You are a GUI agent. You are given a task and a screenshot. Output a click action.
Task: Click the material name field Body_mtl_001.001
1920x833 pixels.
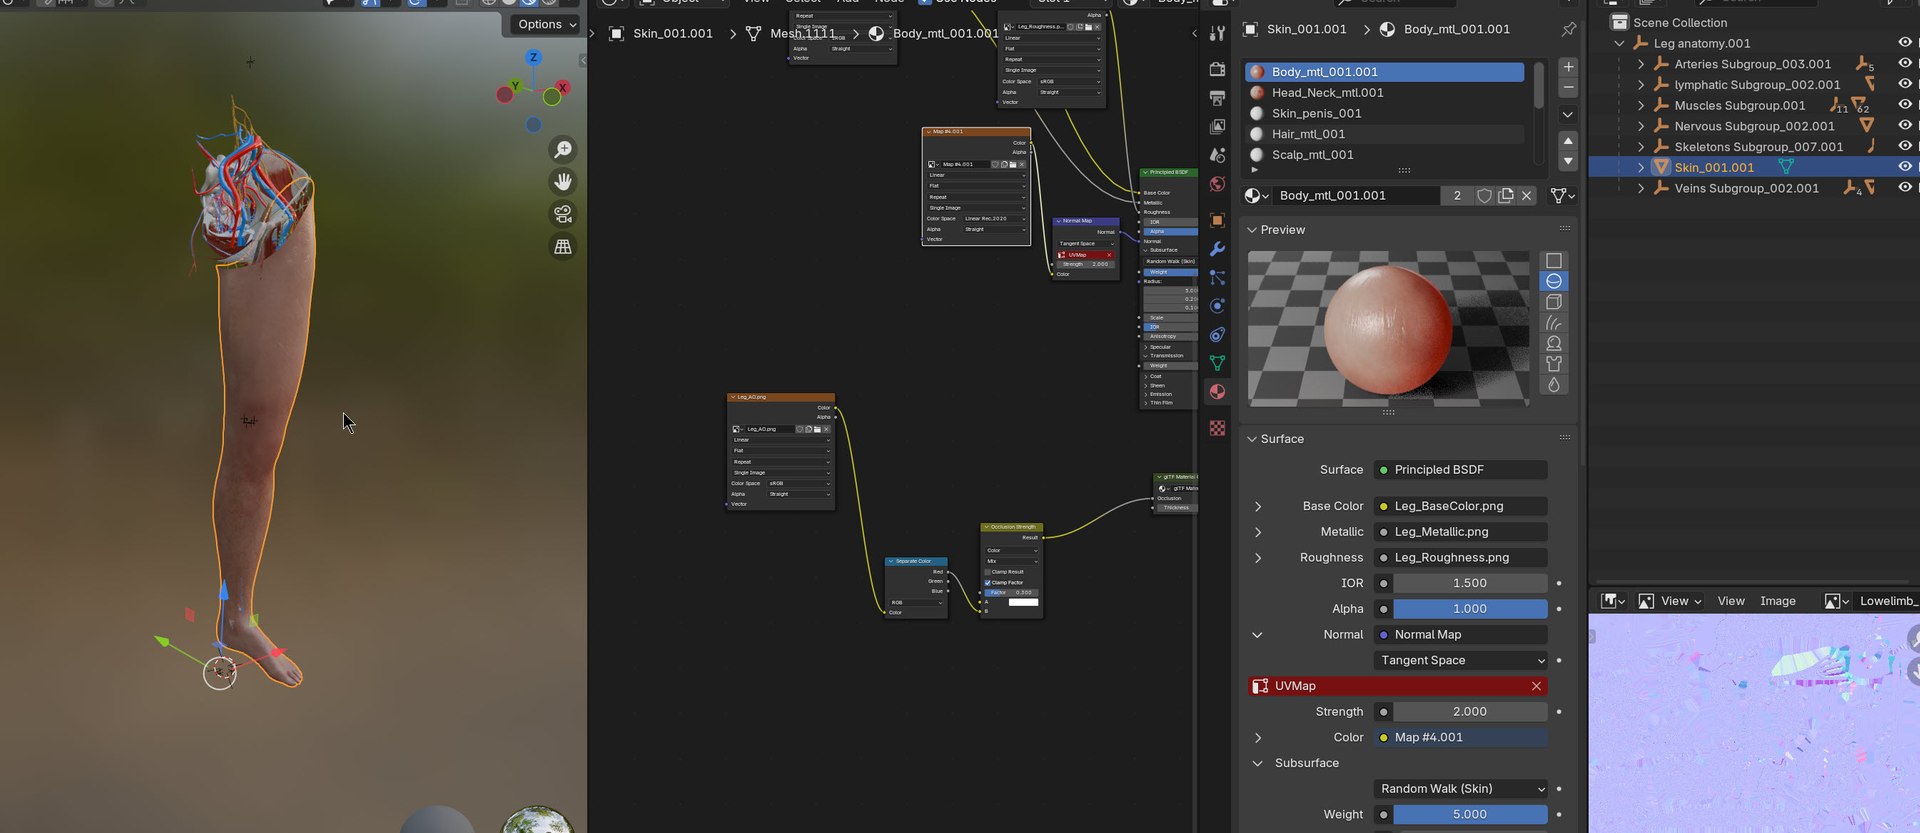1357,196
